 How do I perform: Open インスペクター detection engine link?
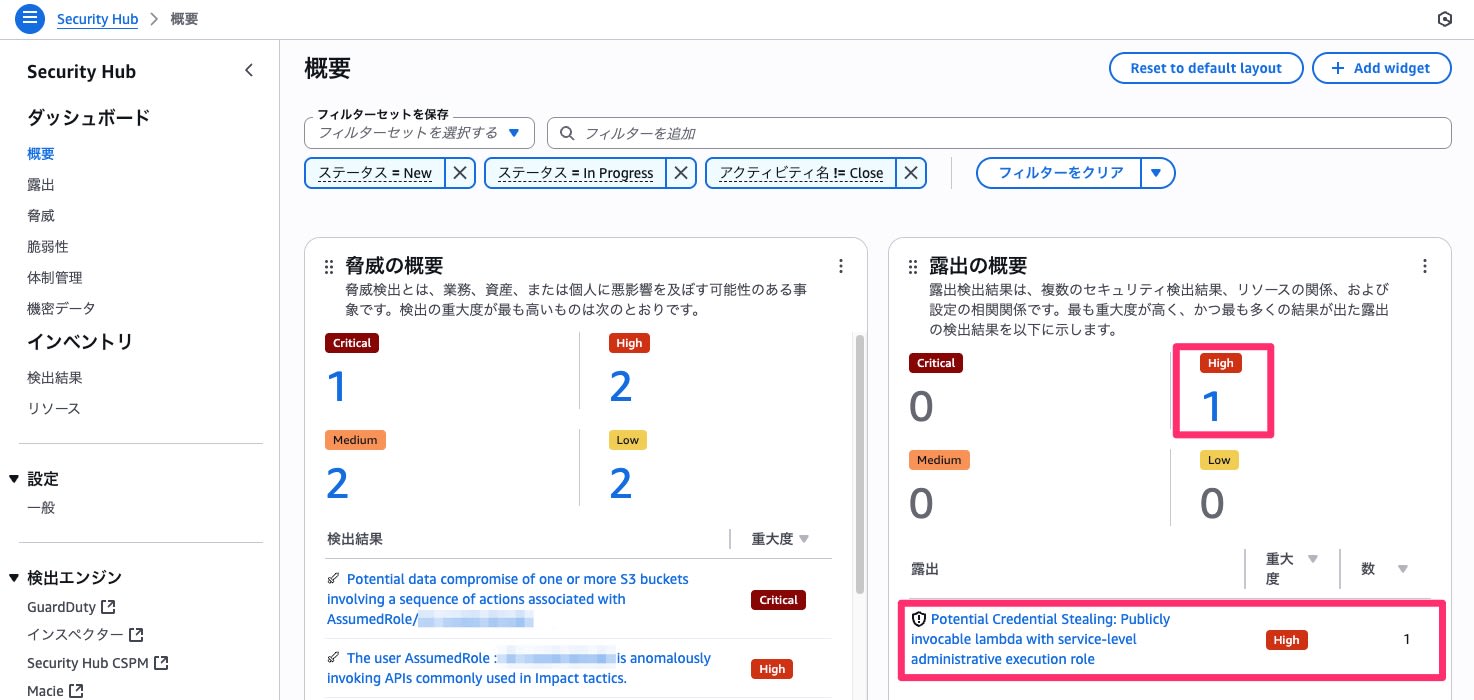(75, 635)
